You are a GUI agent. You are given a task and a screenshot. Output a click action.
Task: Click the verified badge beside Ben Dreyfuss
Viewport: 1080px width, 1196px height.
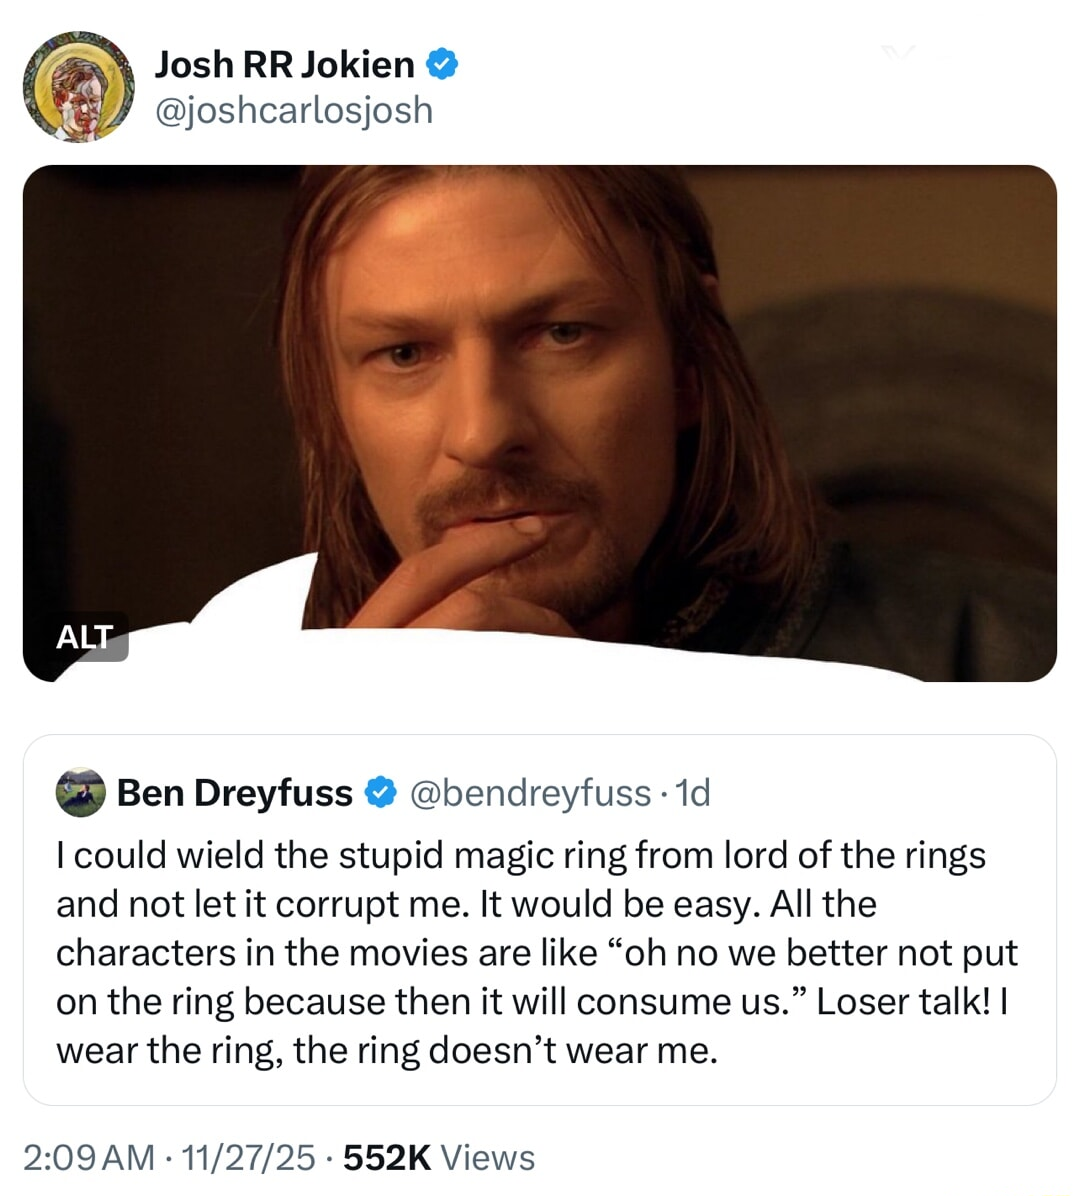(x=380, y=793)
